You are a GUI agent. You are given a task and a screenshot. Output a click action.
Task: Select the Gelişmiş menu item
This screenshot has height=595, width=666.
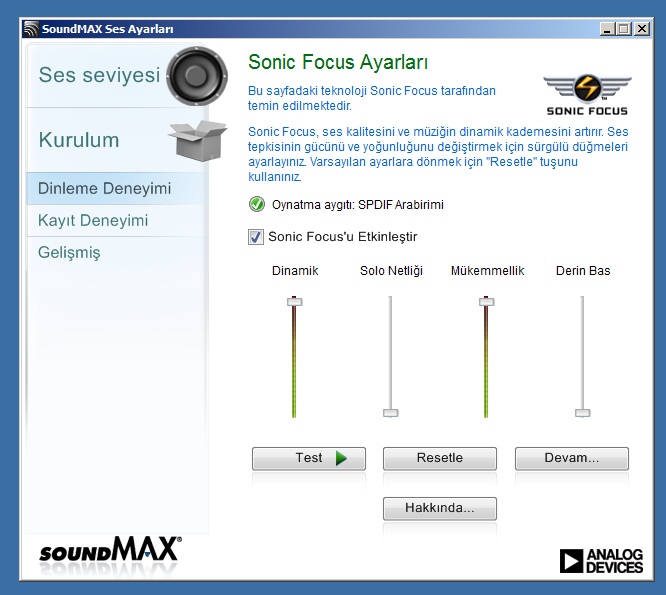tap(117, 252)
